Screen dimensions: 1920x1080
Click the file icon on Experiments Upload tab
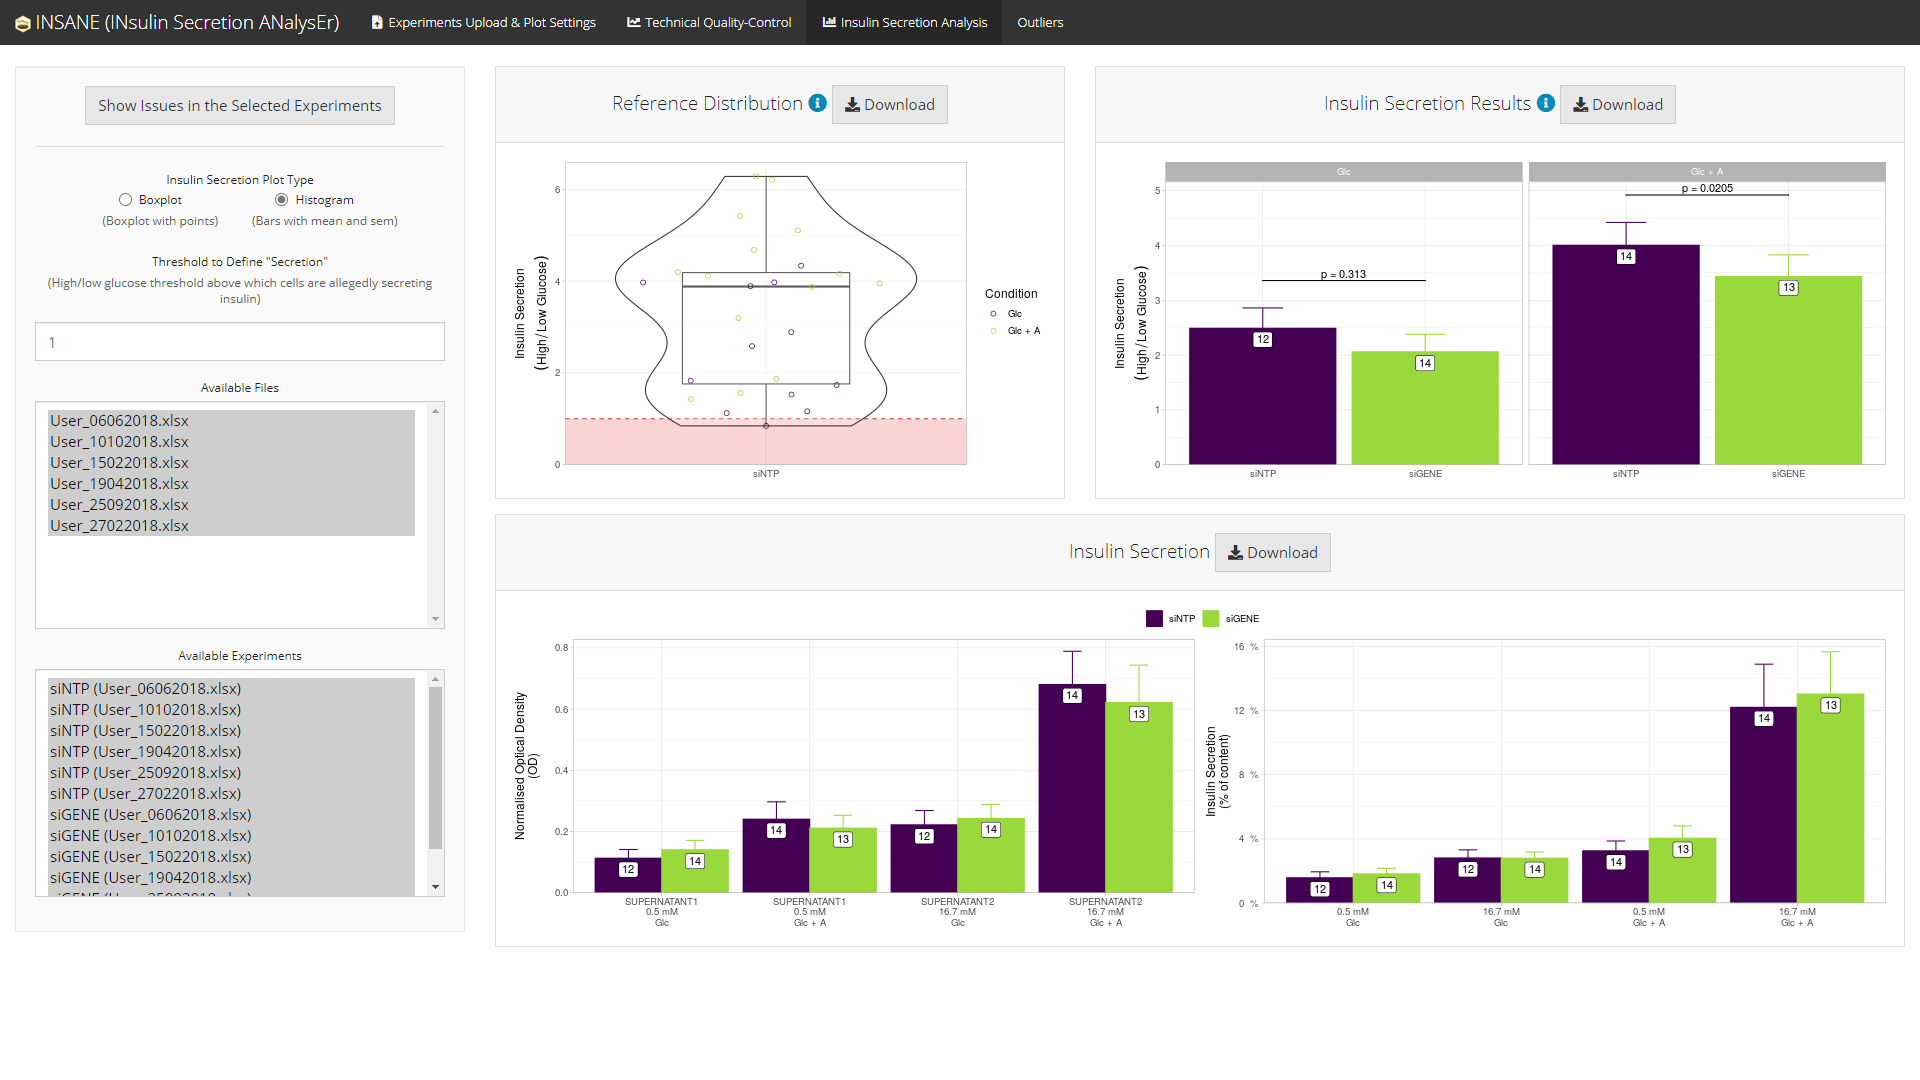[377, 22]
